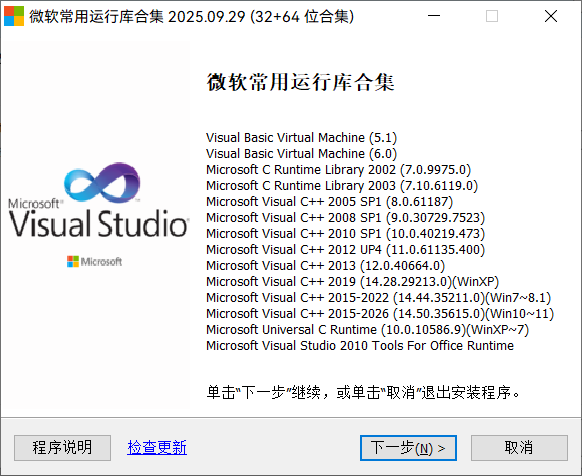Select the Visual Basic Virtual Machine (6.0) line
This screenshot has width=582, height=476.
[x=301, y=154]
